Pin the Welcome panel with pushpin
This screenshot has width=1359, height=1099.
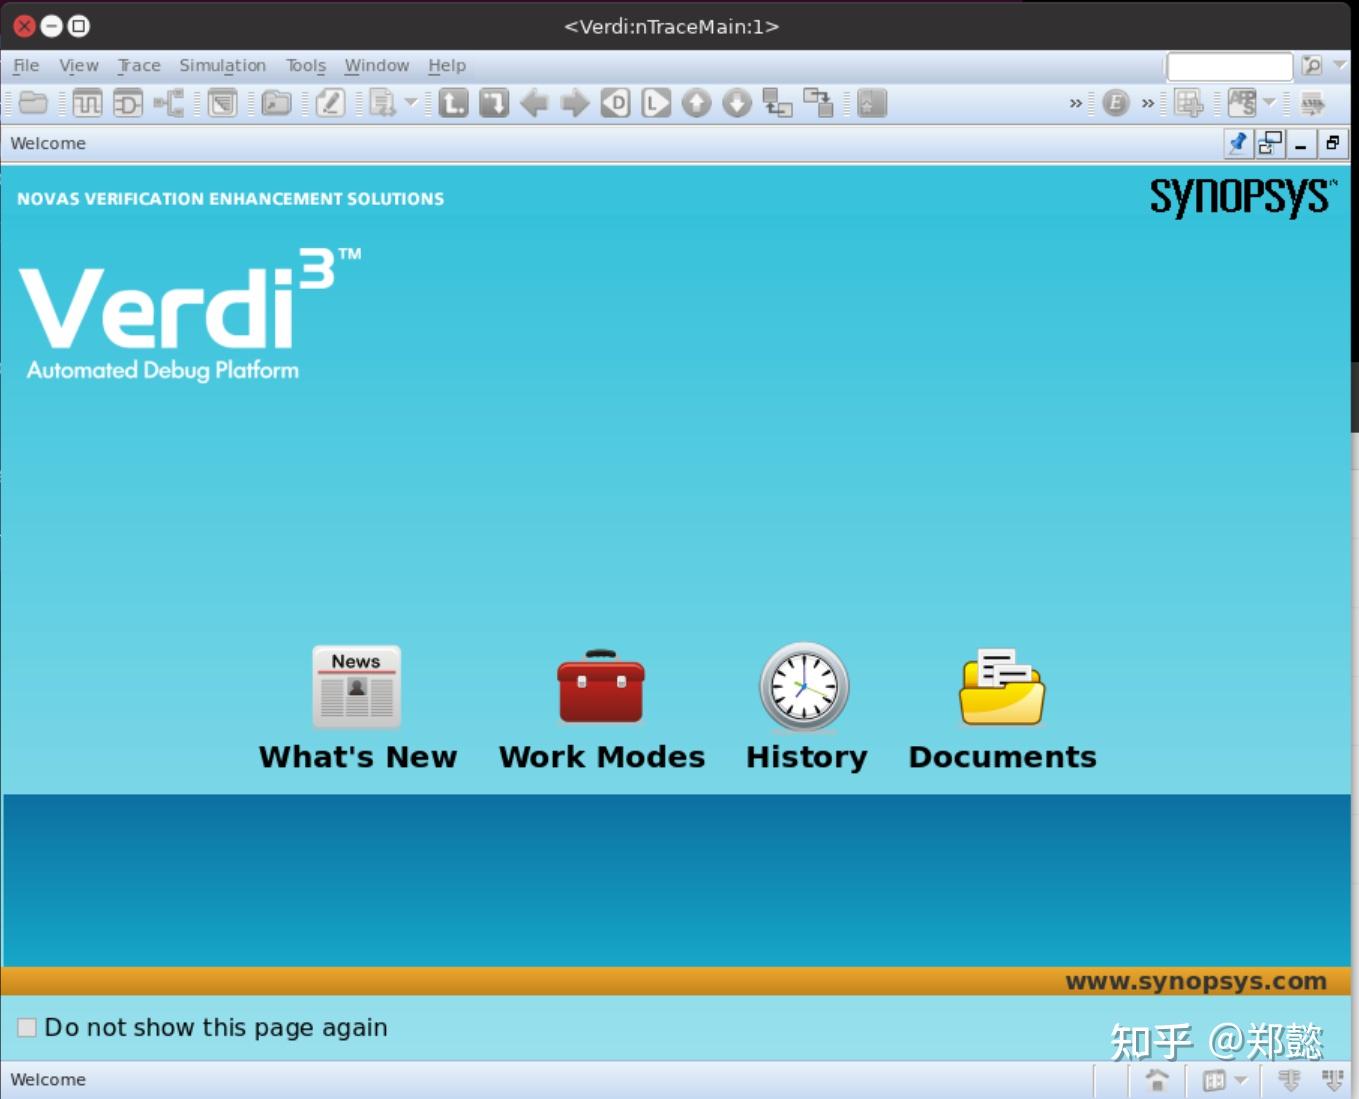[1238, 144]
